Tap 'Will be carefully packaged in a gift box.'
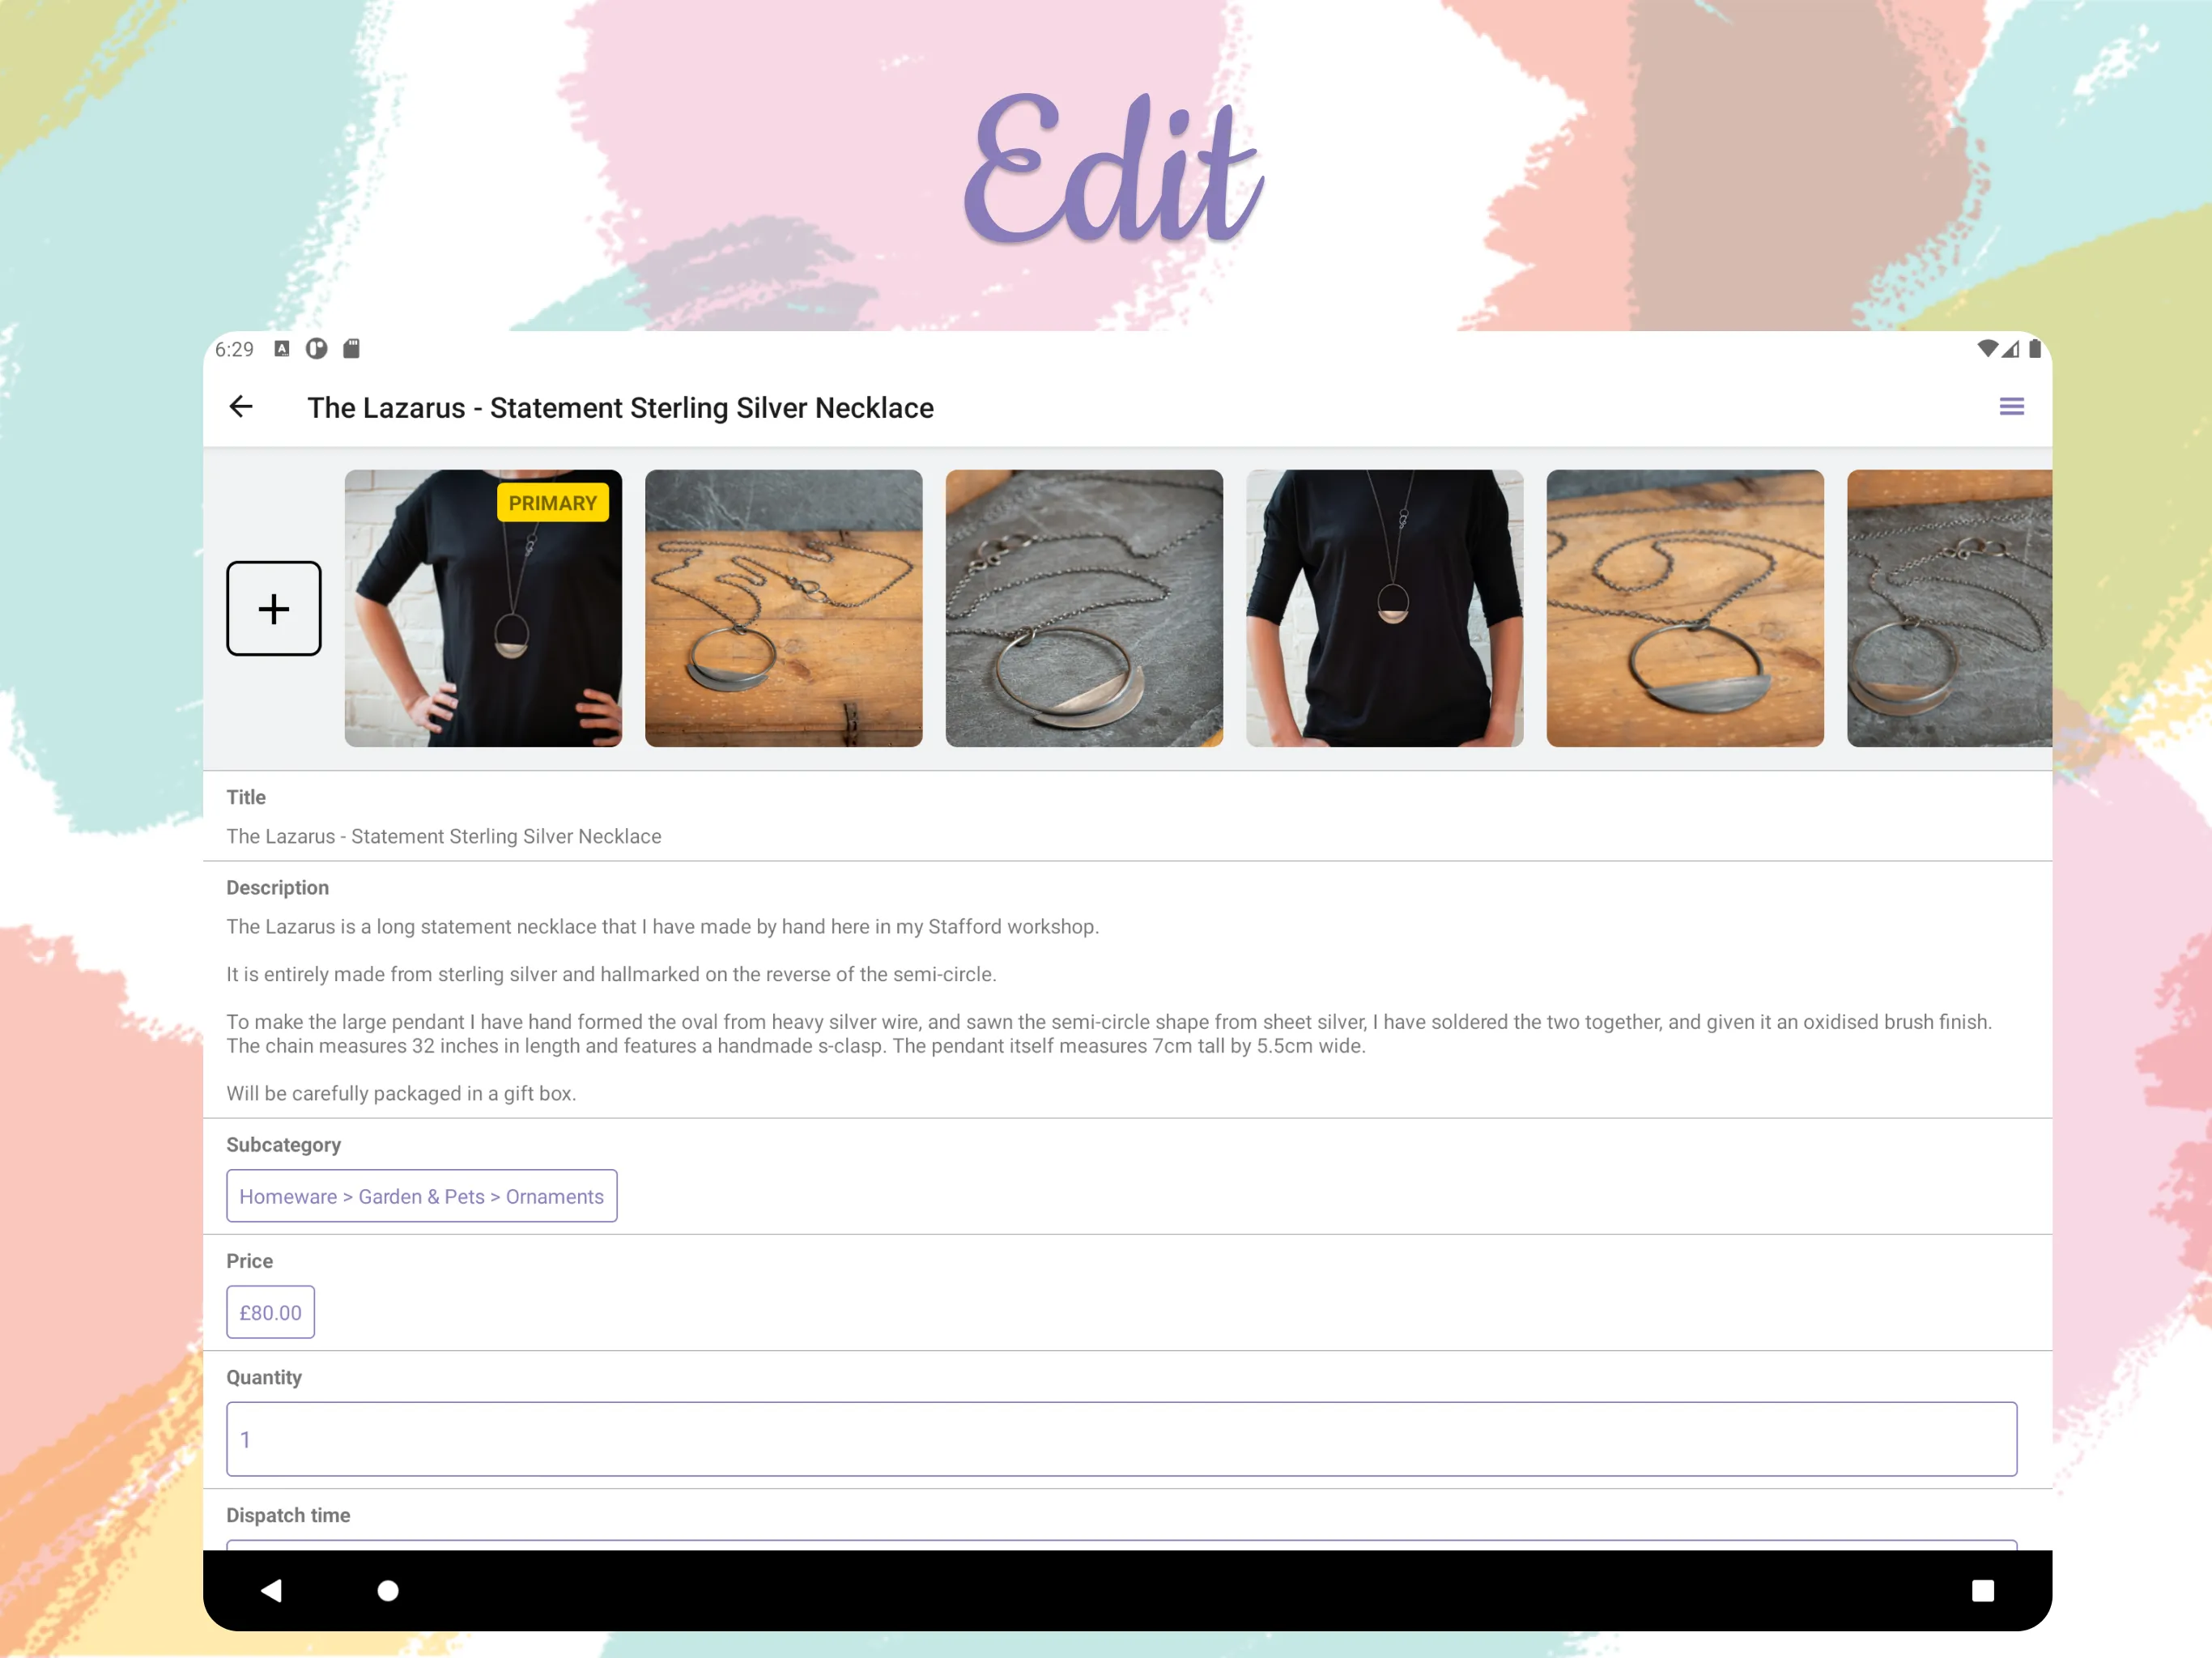2212x1658 pixels. click(x=401, y=1093)
